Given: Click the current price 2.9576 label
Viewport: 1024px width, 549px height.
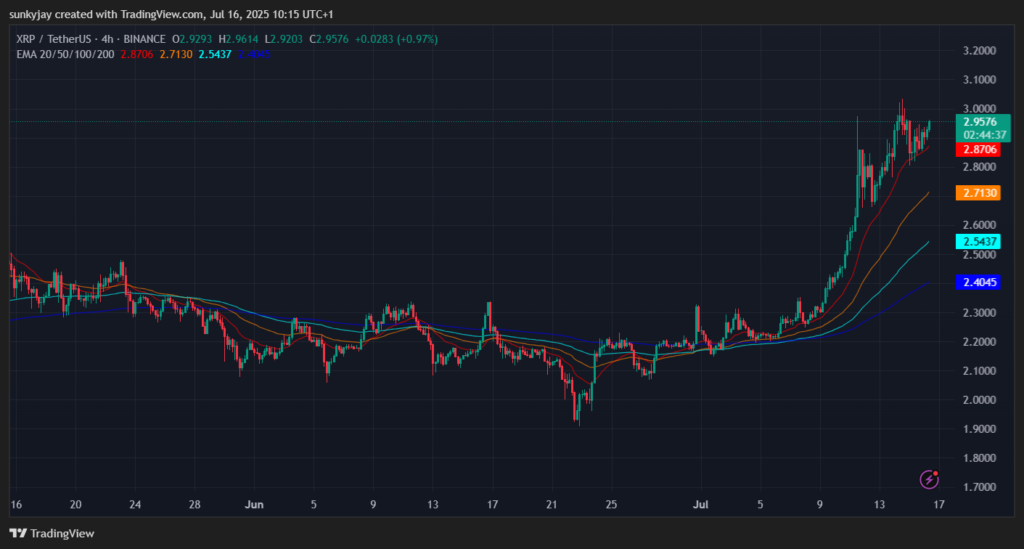Looking at the screenshot, I should point(982,121).
